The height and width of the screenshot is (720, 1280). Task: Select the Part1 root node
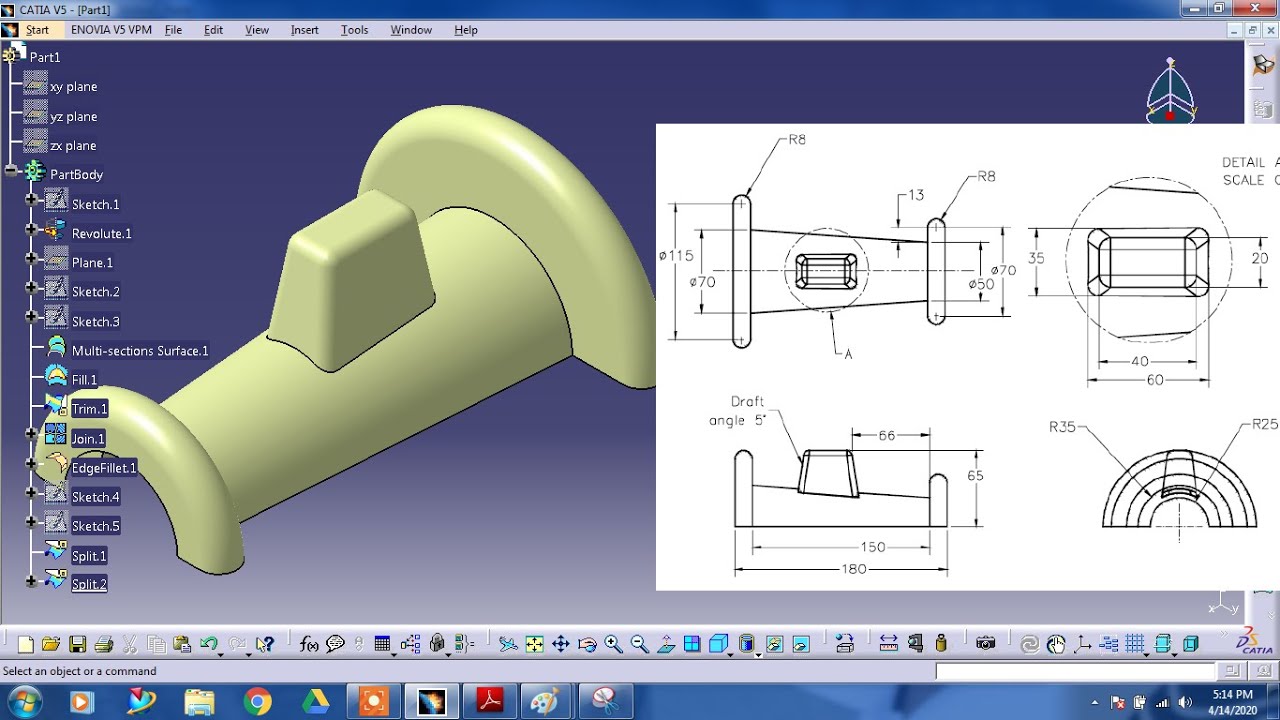tap(45, 57)
